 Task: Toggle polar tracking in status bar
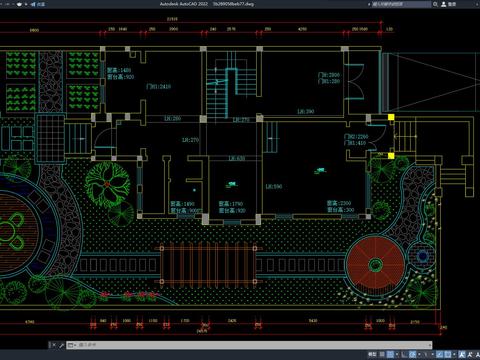tap(413, 354)
